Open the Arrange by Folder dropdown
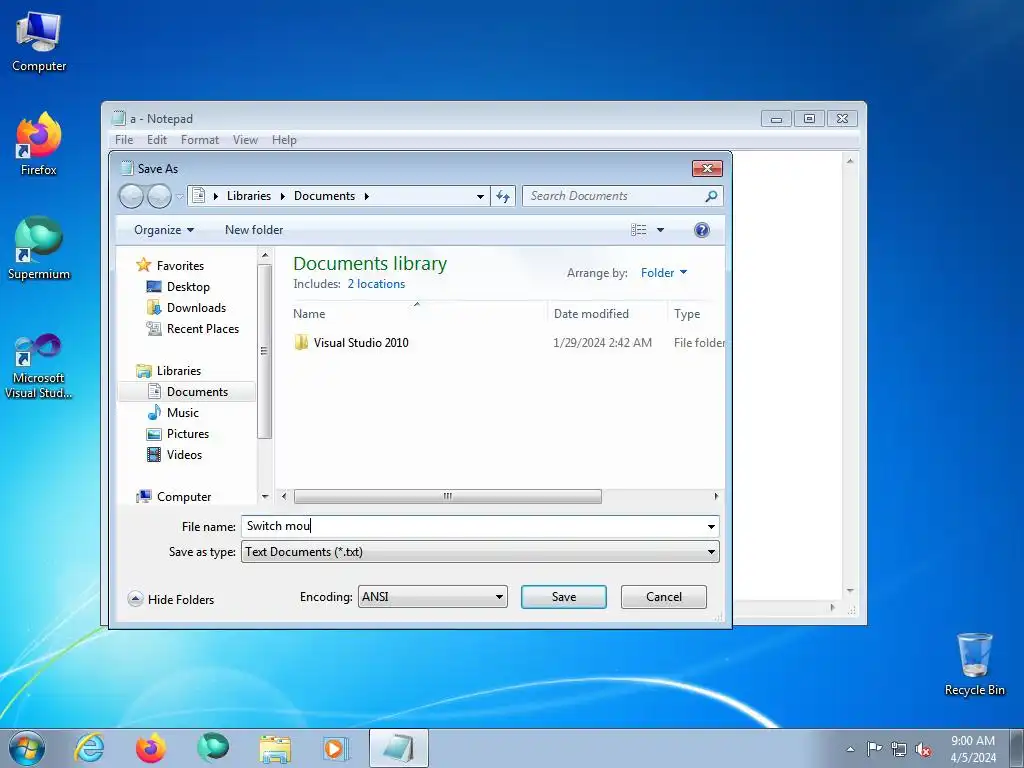The height and width of the screenshot is (768, 1024). coord(664,272)
